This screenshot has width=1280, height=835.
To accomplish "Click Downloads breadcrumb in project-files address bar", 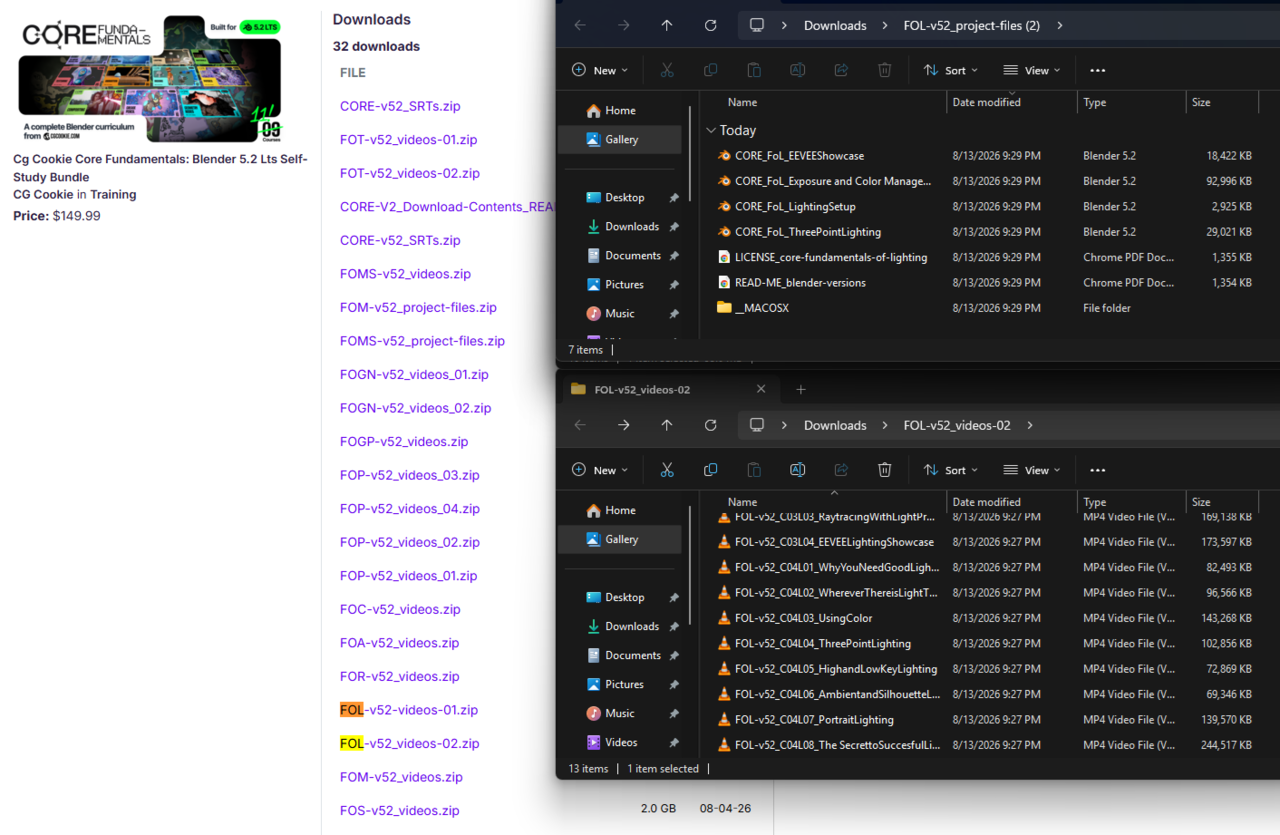I will point(835,25).
